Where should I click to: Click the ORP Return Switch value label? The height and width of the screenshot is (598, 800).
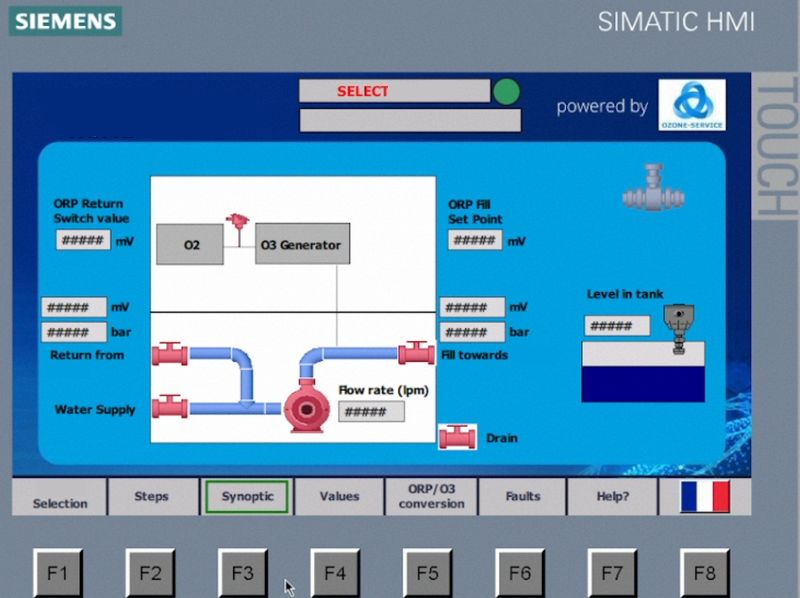(91, 211)
